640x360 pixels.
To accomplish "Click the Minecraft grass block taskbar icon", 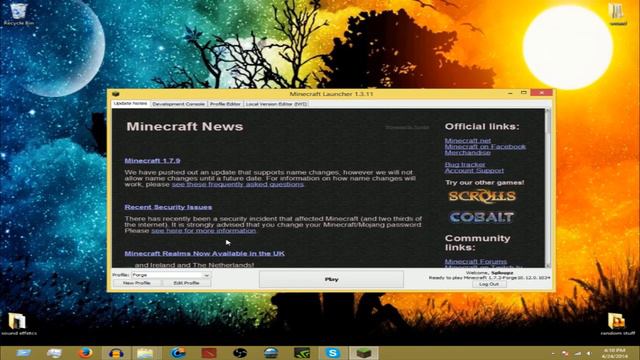I will tap(363, 353).
